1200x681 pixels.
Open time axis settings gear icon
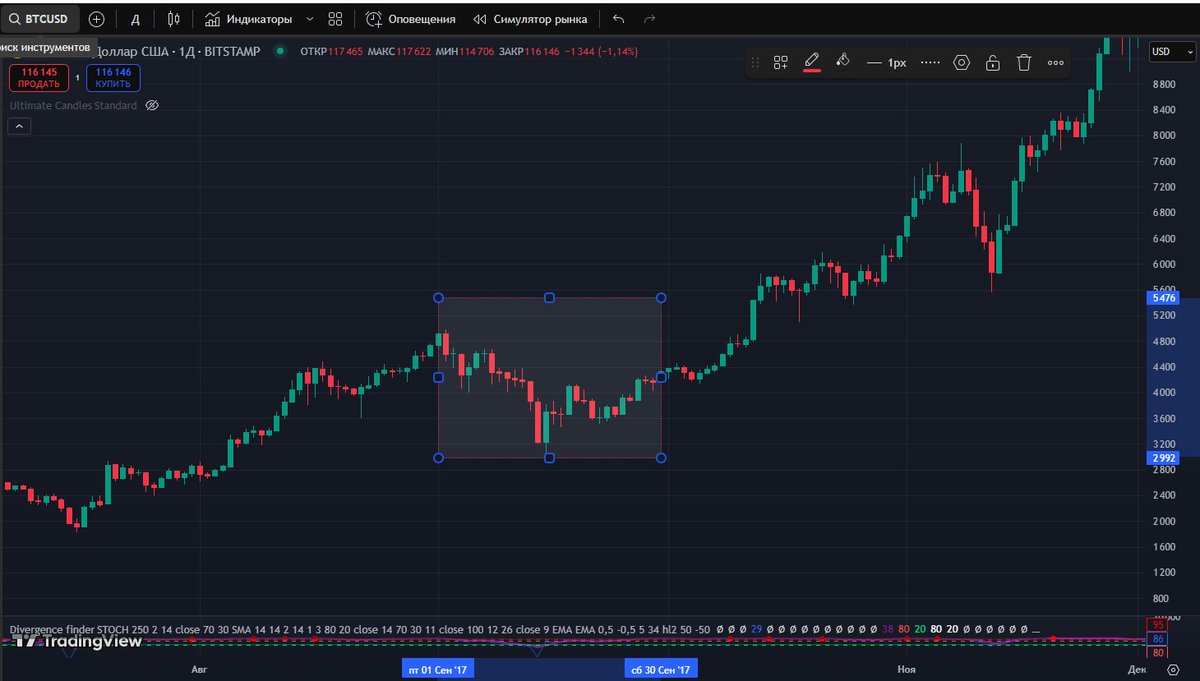tap(1173, 669)
